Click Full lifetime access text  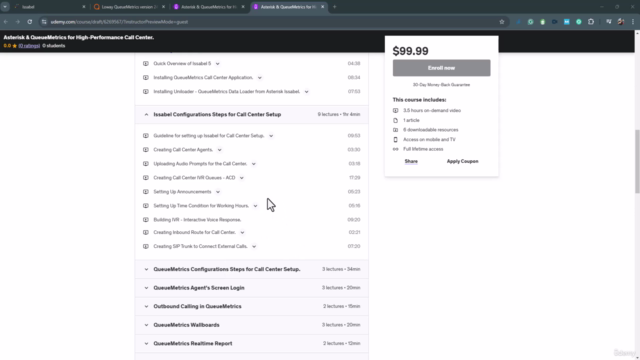(x=423, y=149)
